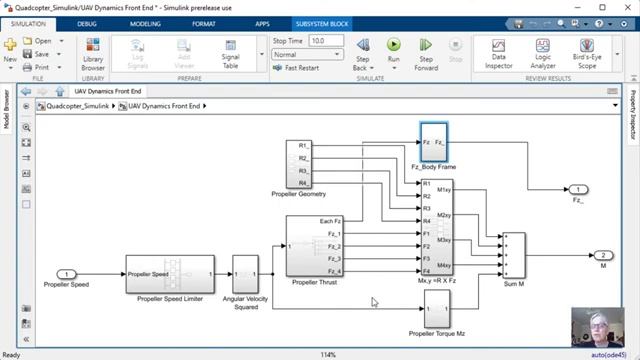The height and width of the screenshot is (360, 640).
Task: Click the image palette icon
Action: 26,189
